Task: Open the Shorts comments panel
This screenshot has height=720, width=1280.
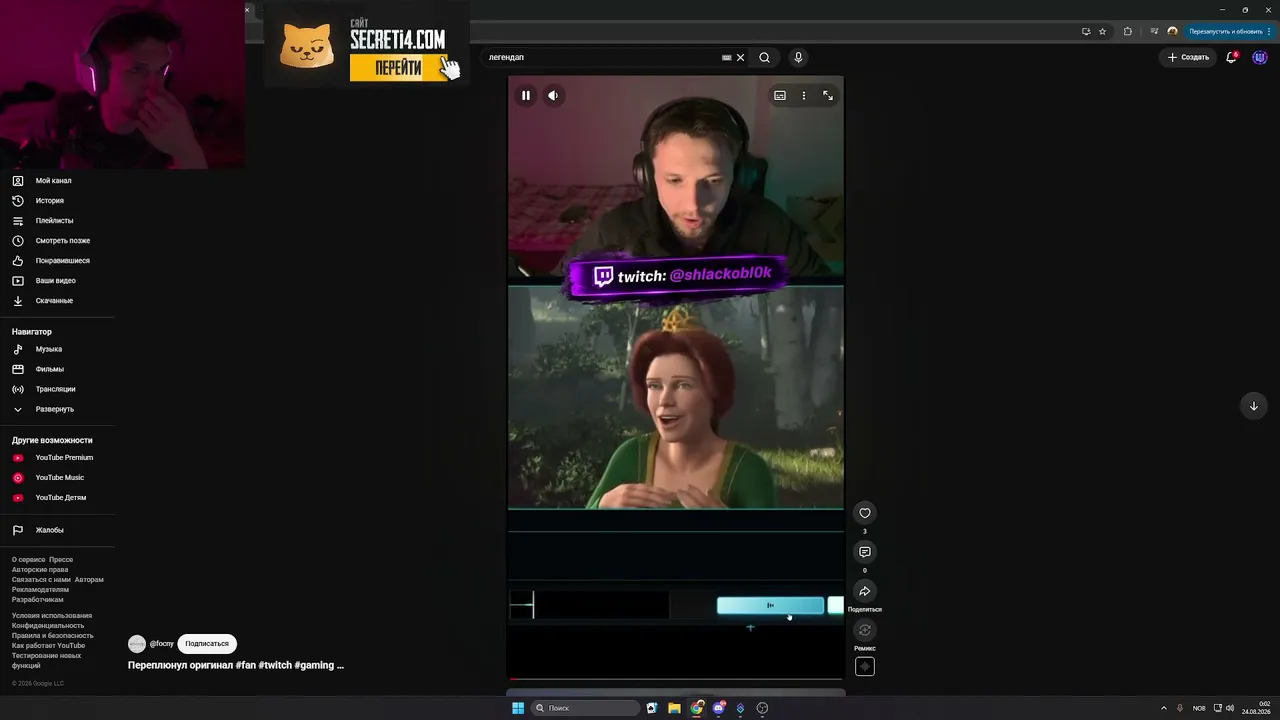Action: pyautogui.click(x=865, y=552)
